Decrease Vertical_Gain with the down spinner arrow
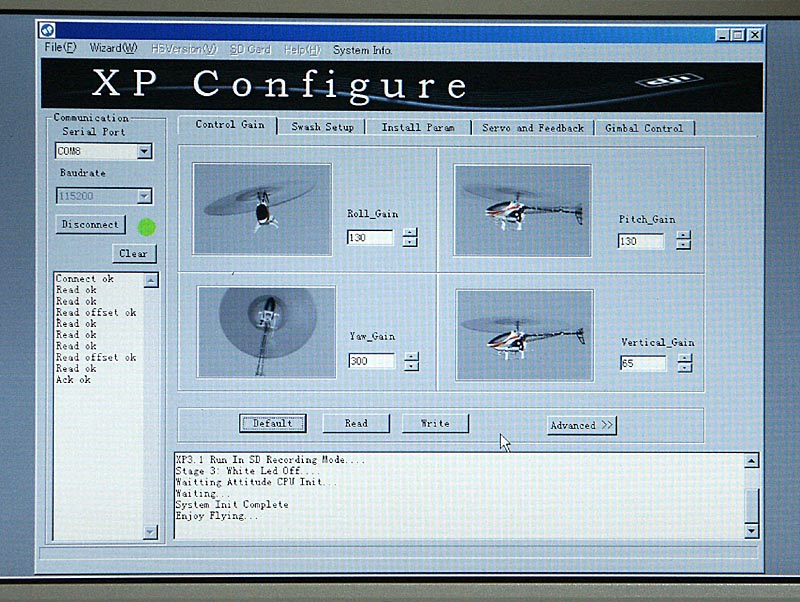This screenshot has width=800, height=602. pos(684,368)
